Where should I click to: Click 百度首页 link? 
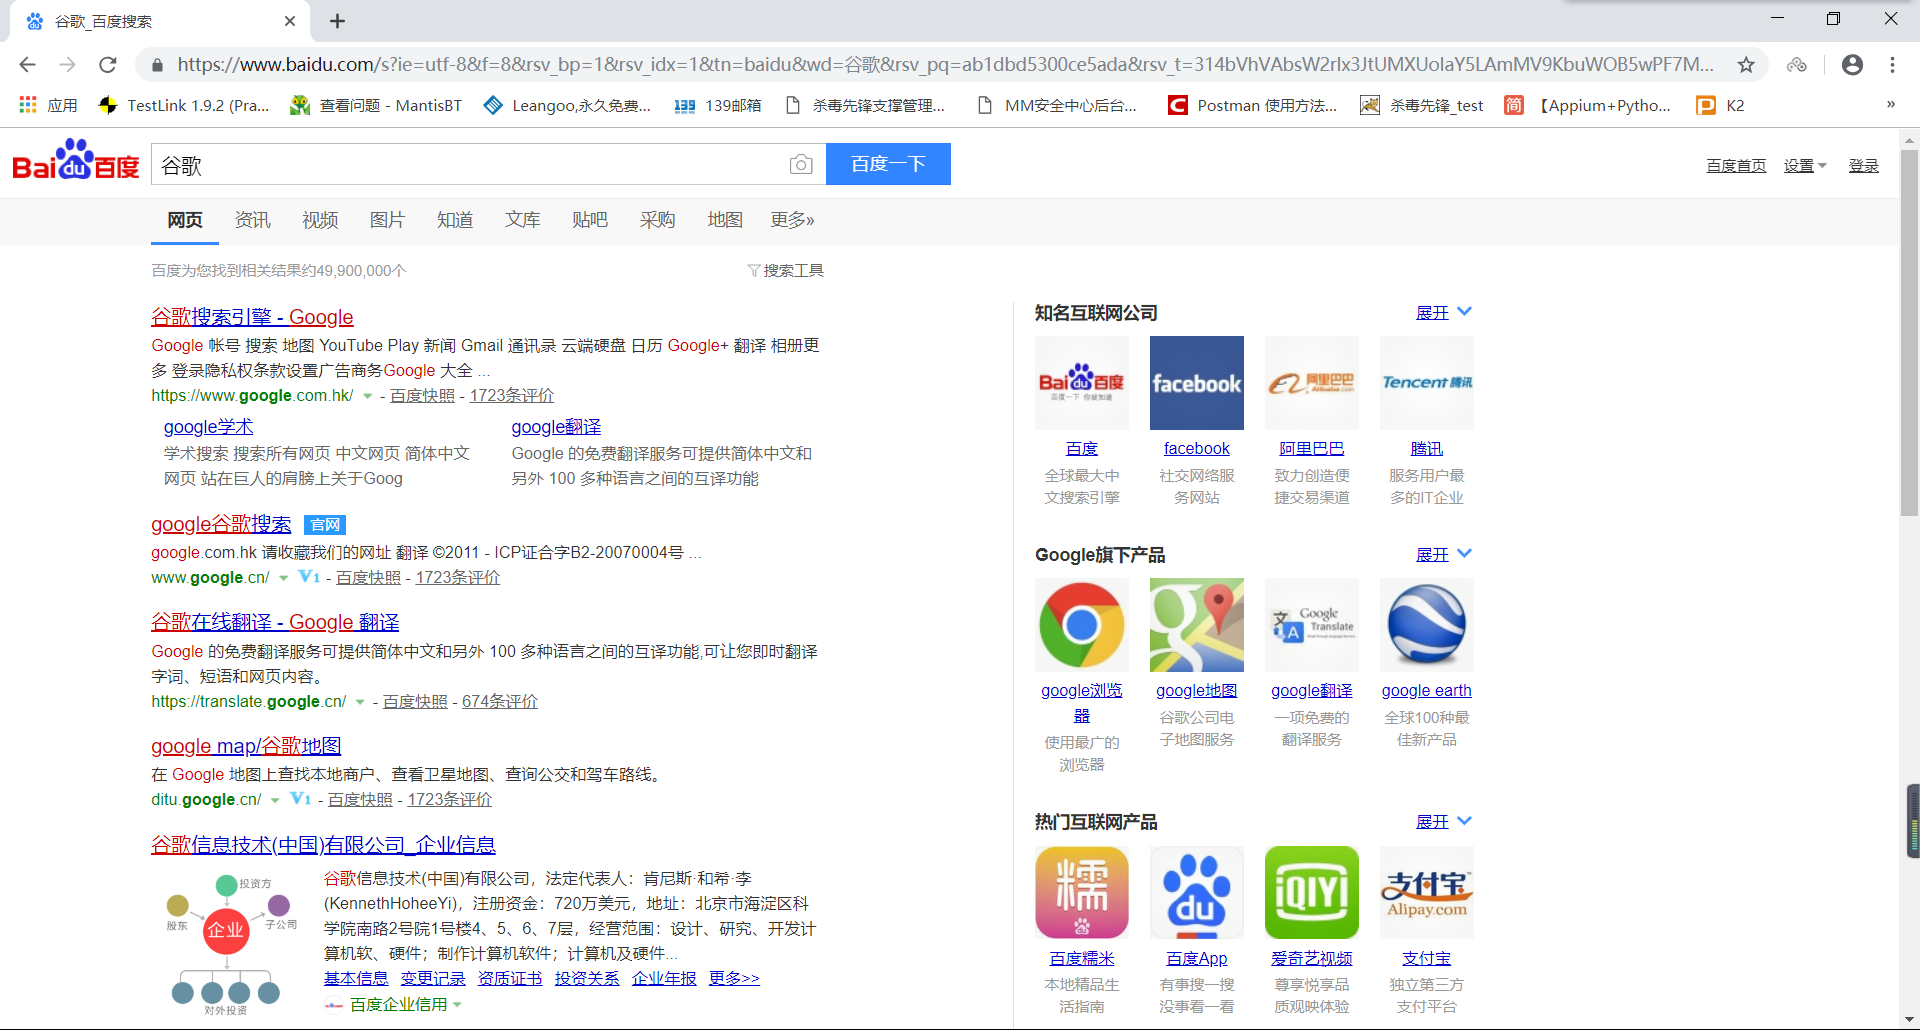click(1736, 166)
